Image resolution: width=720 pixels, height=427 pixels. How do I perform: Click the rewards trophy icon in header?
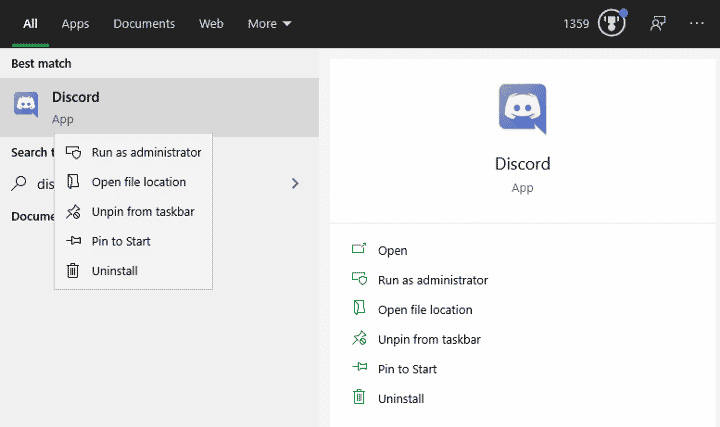(611, 23)
